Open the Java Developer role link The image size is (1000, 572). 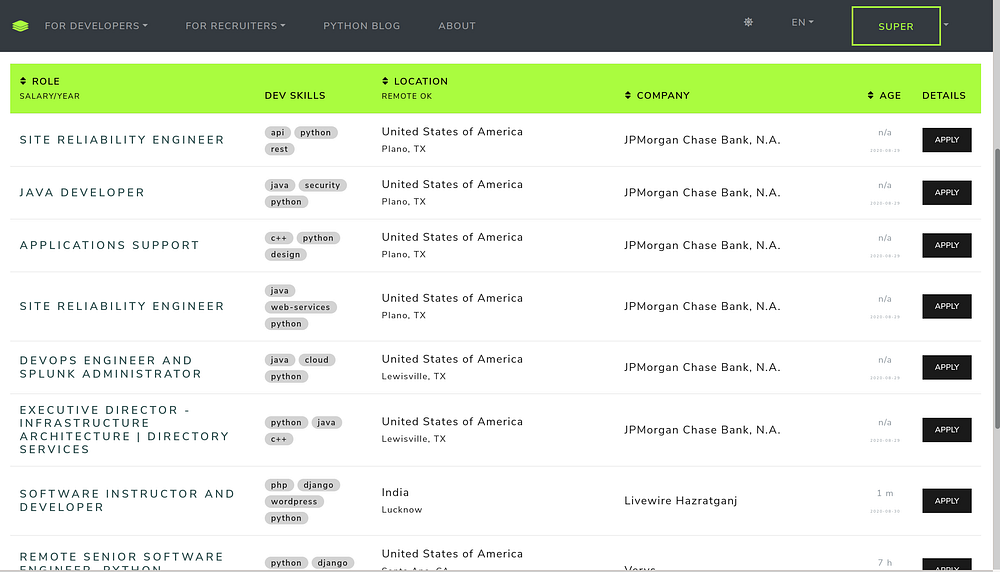click(x=82, y=193)
